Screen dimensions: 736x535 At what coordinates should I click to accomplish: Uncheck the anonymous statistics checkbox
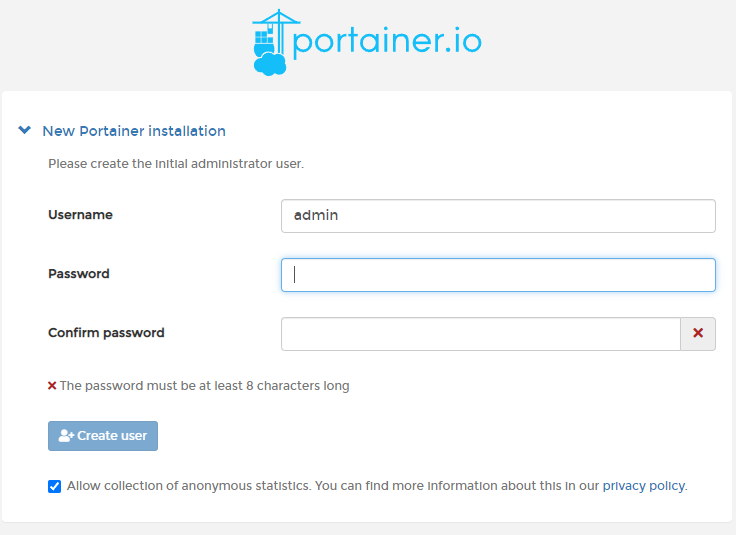pyautogui.click(x=54, y=486)
